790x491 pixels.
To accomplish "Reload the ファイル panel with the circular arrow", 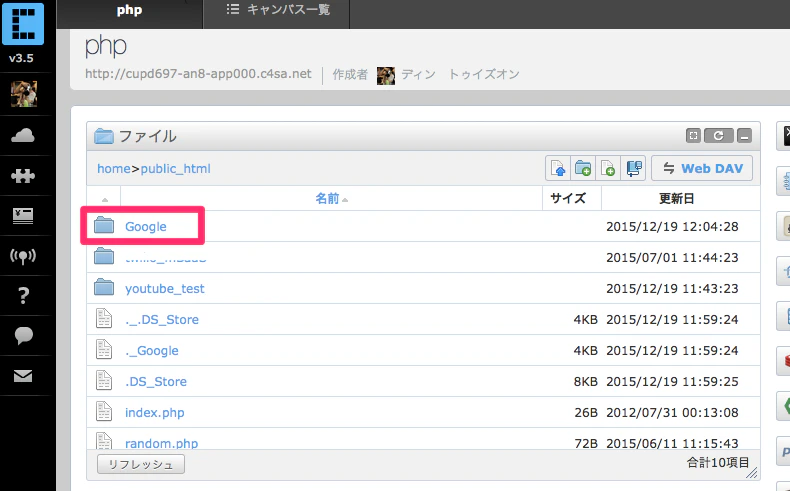I will click(718, 135).
